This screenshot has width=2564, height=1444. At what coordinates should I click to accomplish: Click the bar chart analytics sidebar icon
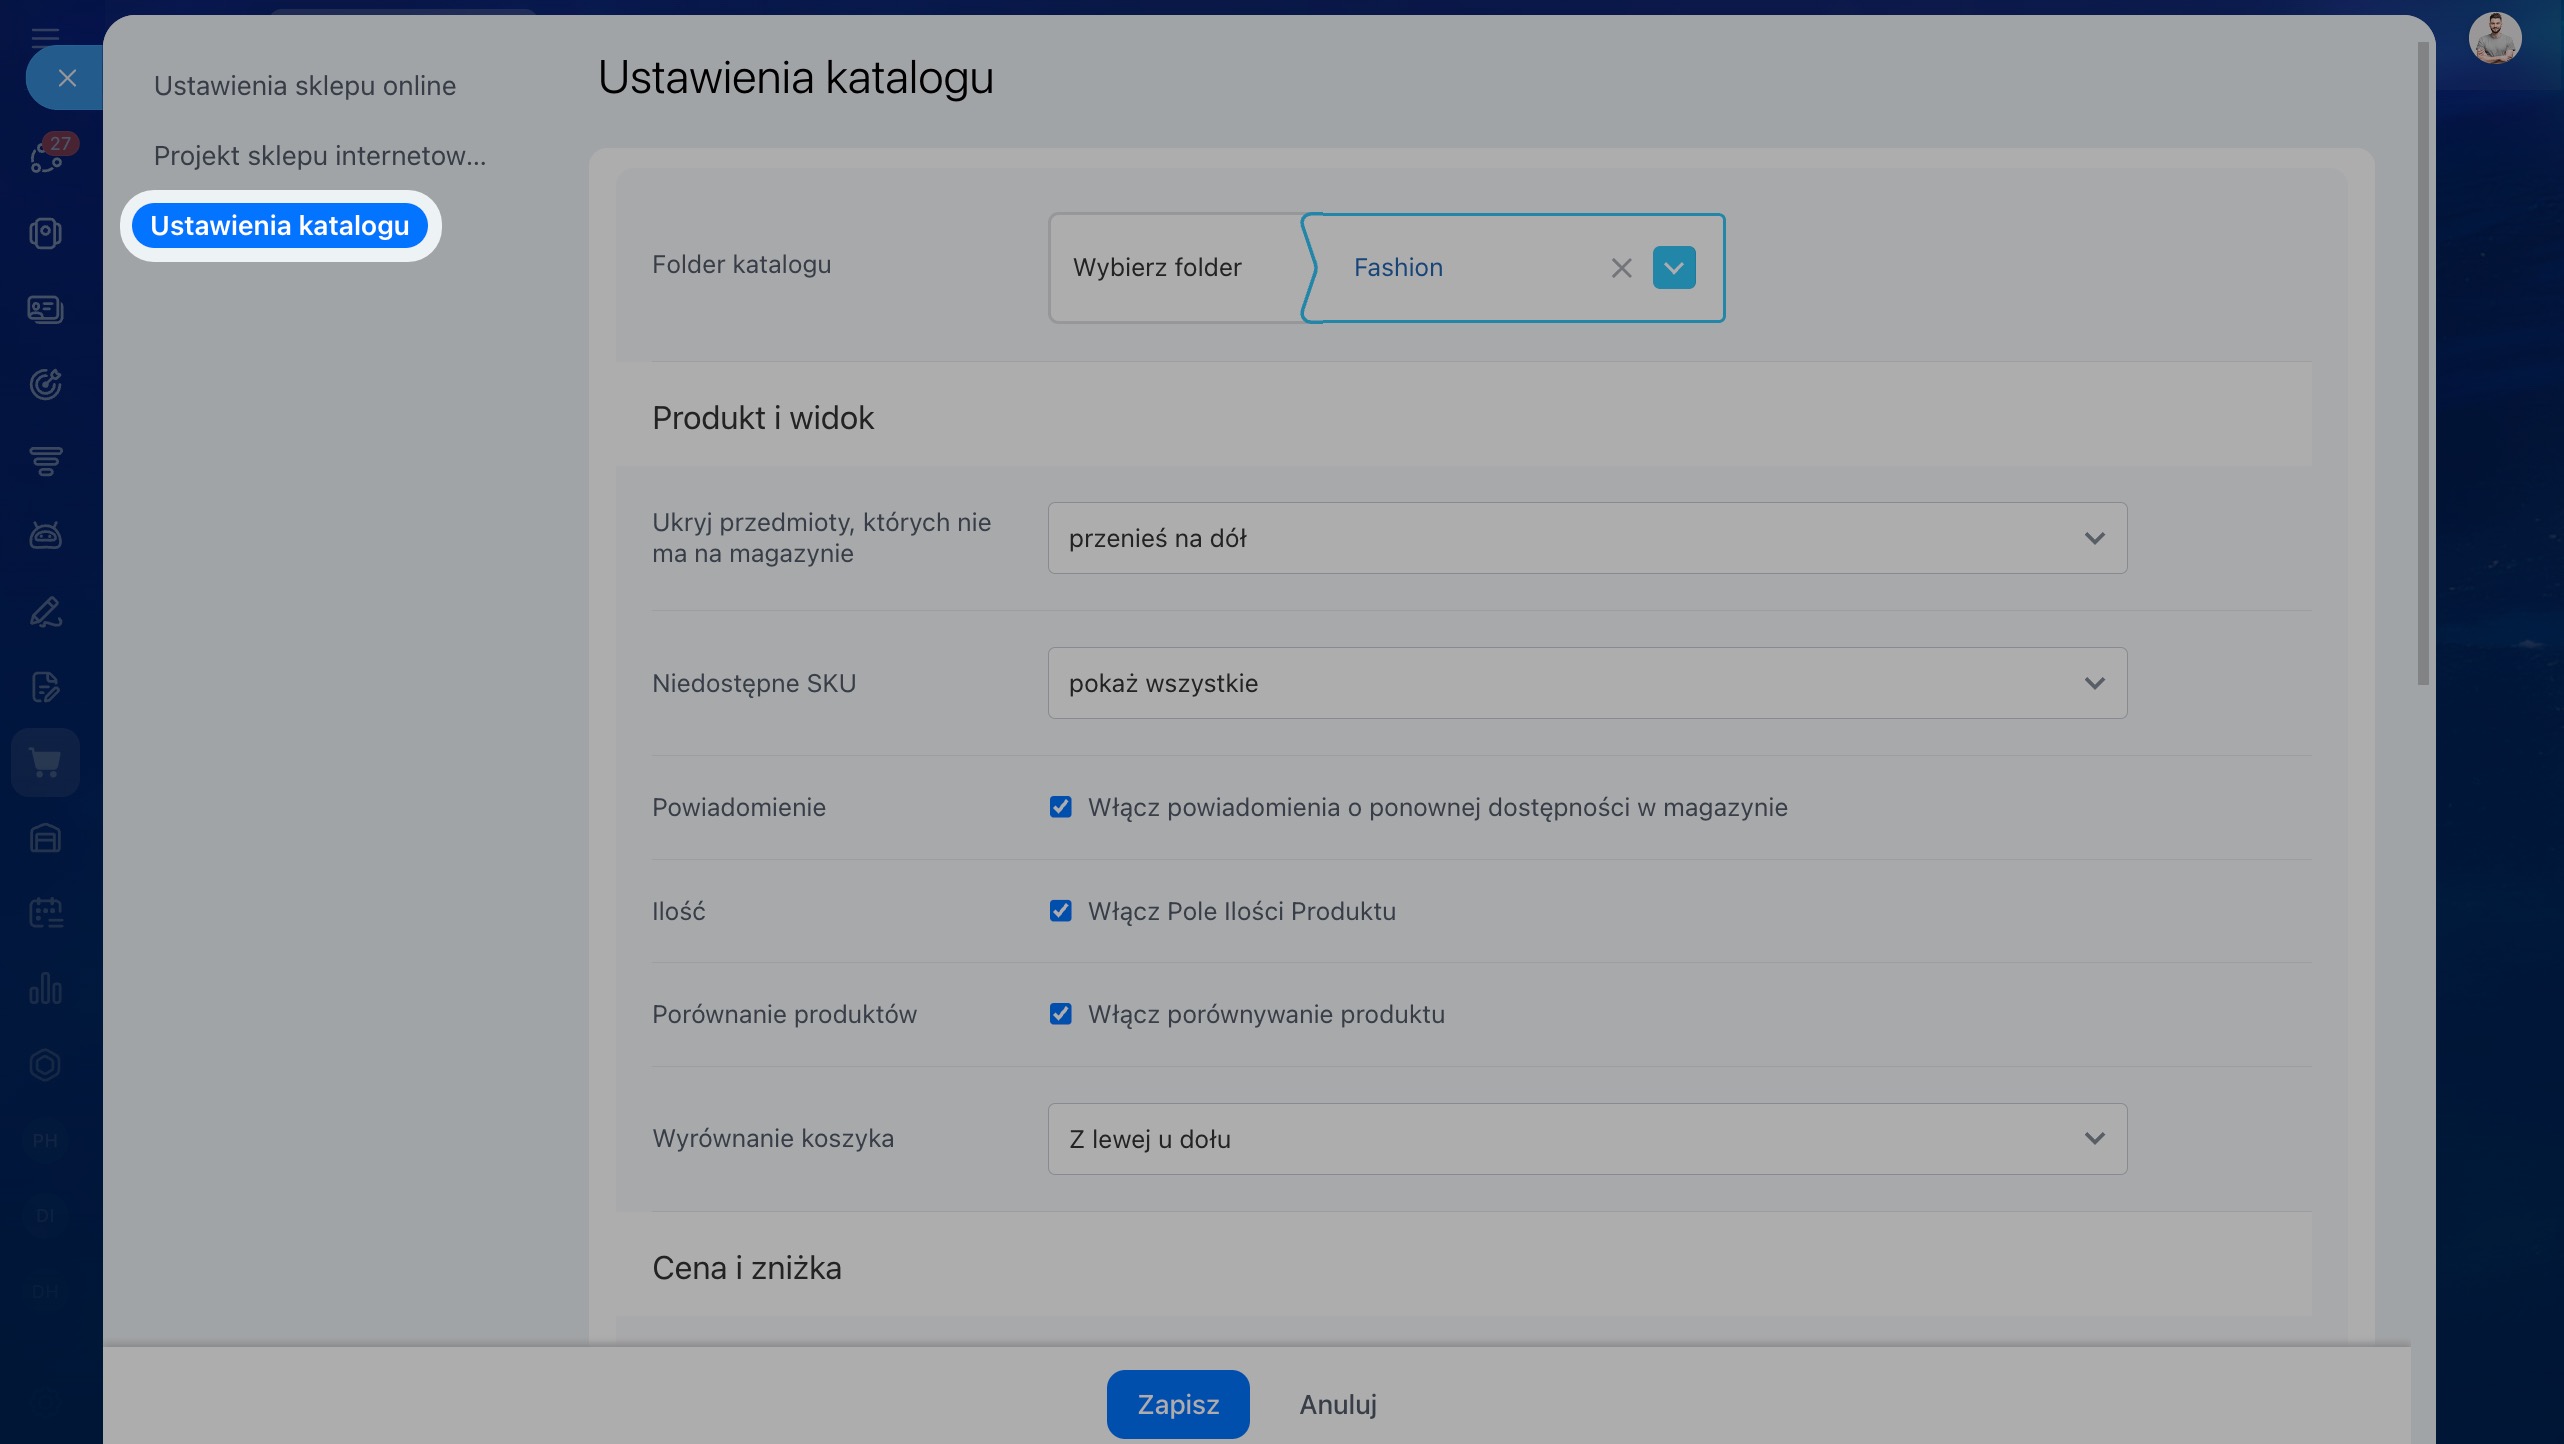tap(45, 988)
